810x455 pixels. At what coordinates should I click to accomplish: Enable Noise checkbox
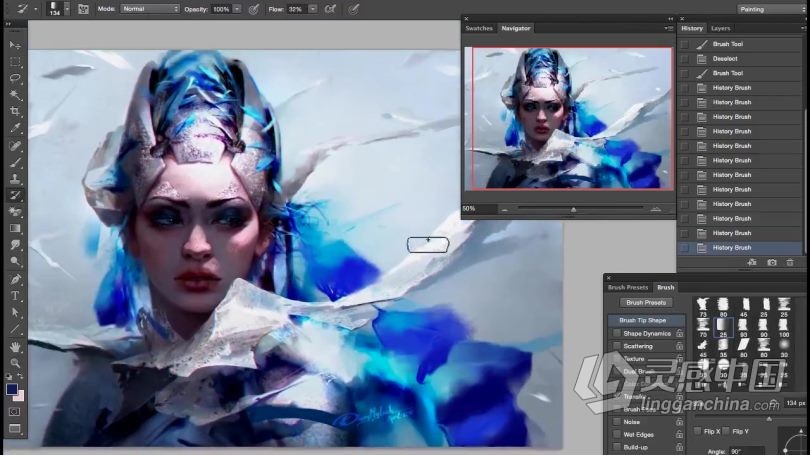[x=617, y=422]
